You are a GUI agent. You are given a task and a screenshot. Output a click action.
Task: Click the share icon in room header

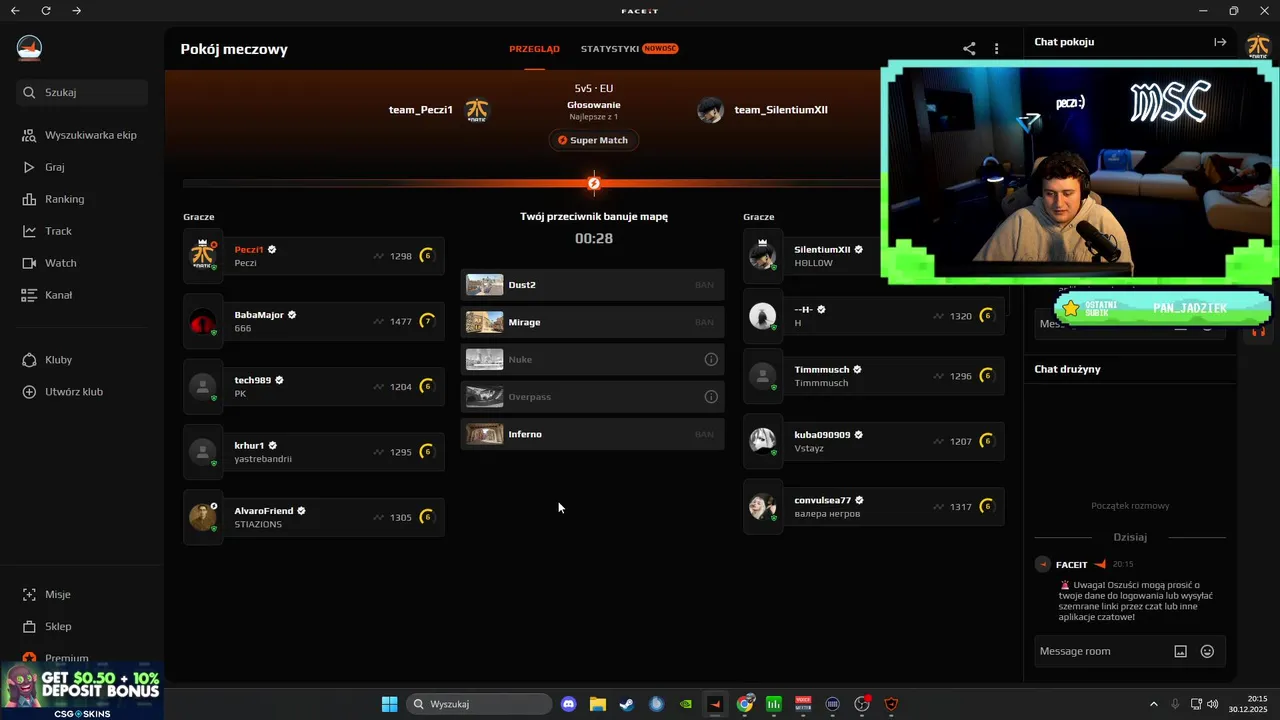969,48
